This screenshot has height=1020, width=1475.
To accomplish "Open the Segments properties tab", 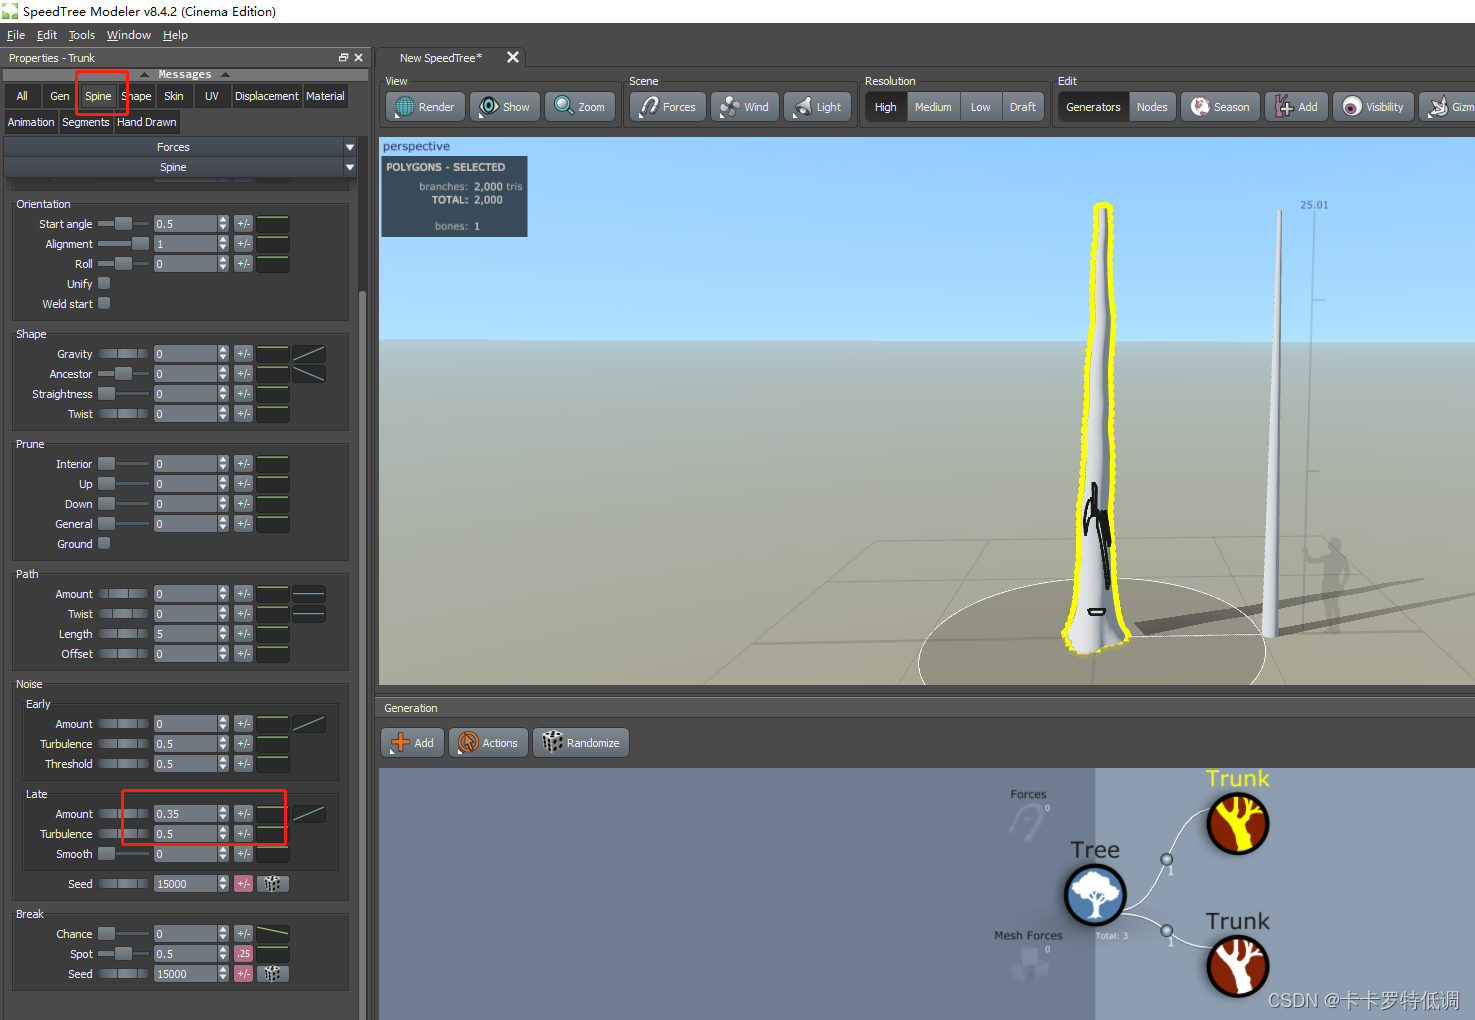I will pos(85,122).
